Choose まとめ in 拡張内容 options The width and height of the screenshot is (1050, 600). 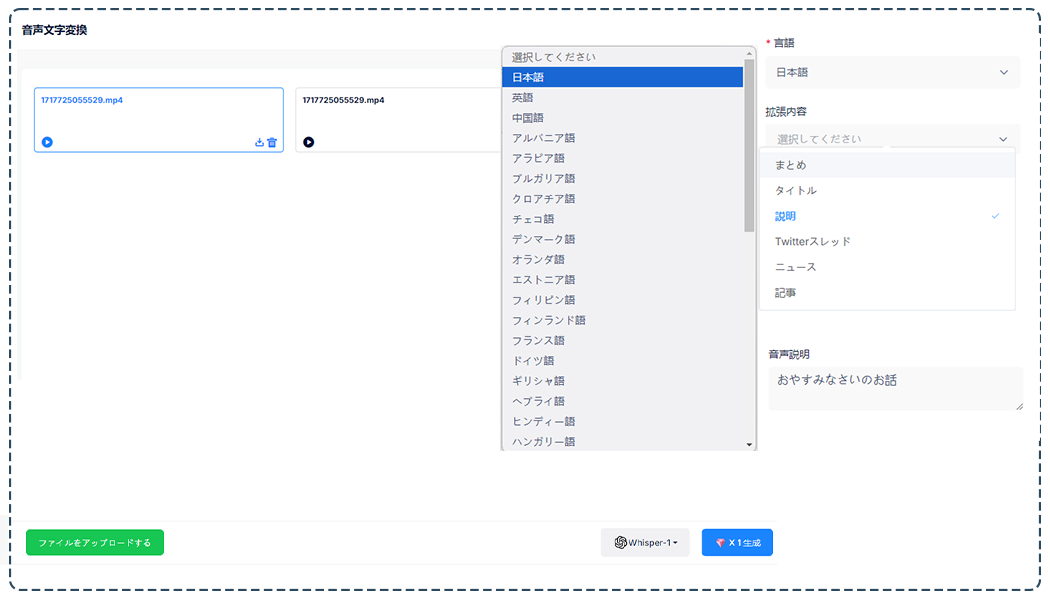[x=887, y=165]
